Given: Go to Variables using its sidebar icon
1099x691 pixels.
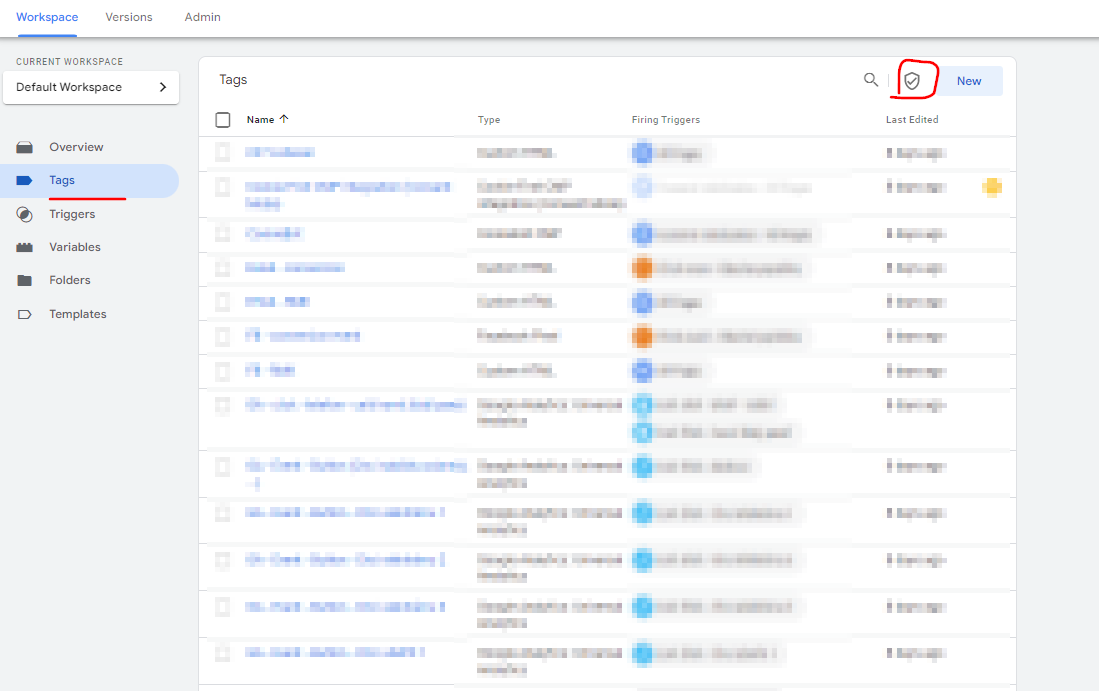Looking at the screenshot, I should (x=25, y=247).
